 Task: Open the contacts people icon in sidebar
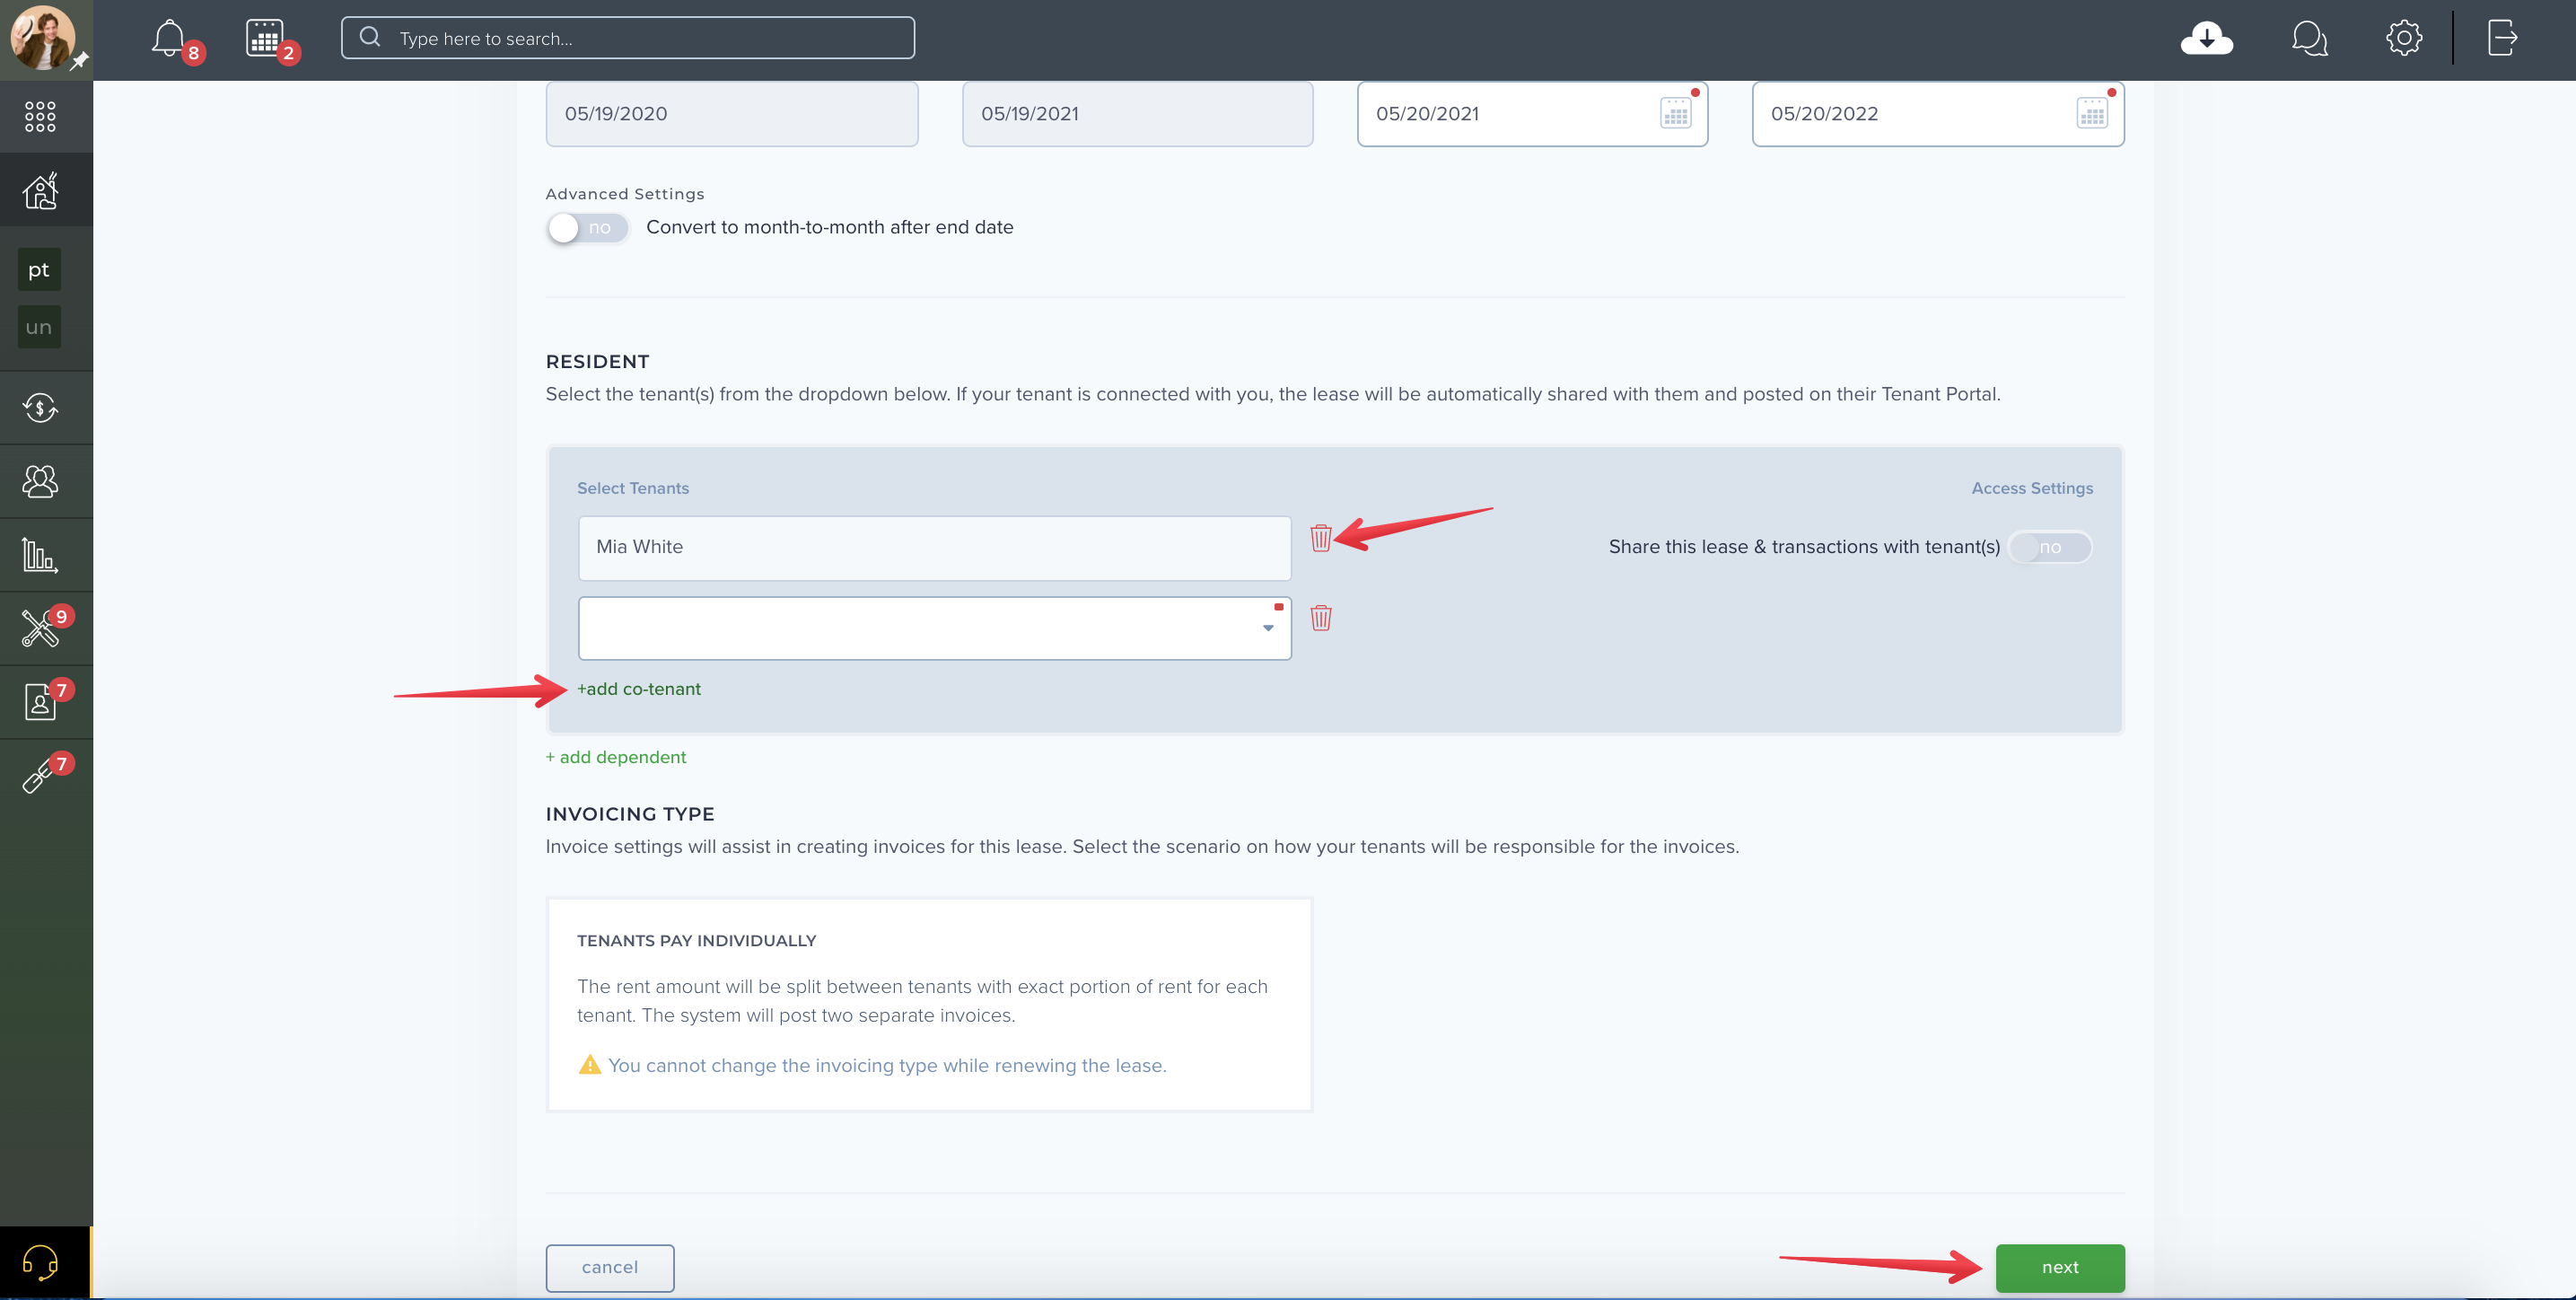[x=40, y=481]
